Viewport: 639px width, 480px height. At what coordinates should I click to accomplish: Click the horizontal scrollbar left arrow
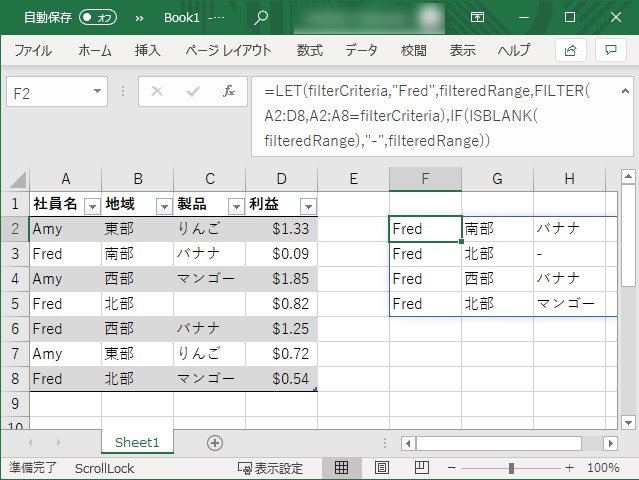(x=408, y=443)
